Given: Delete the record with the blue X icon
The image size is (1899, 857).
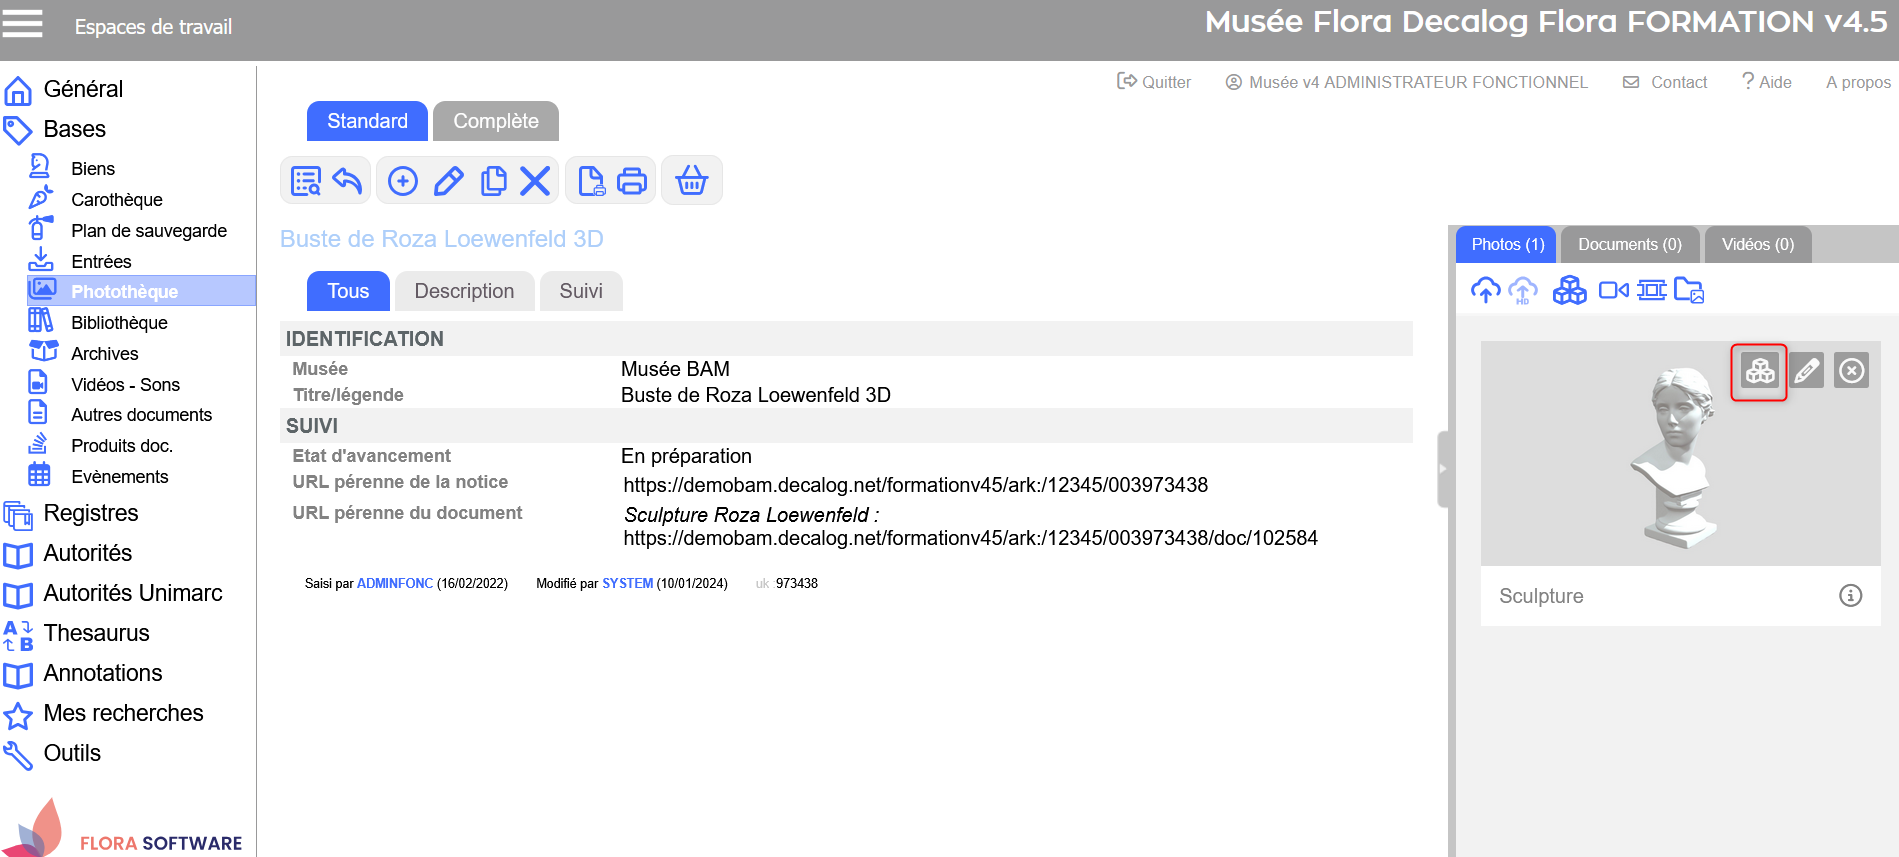Looking at the screenshot, I should [x=535, y=181].
